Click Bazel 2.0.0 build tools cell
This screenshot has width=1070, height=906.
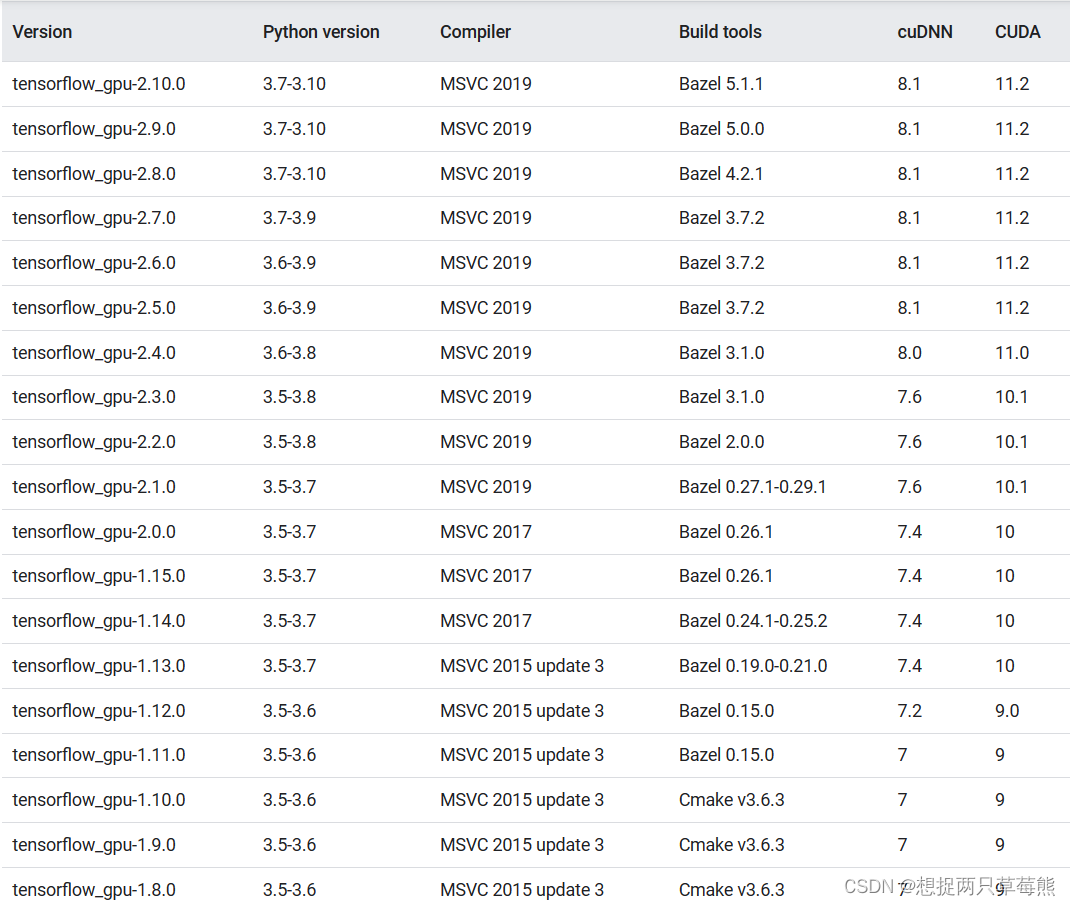[x=721, y=442]
